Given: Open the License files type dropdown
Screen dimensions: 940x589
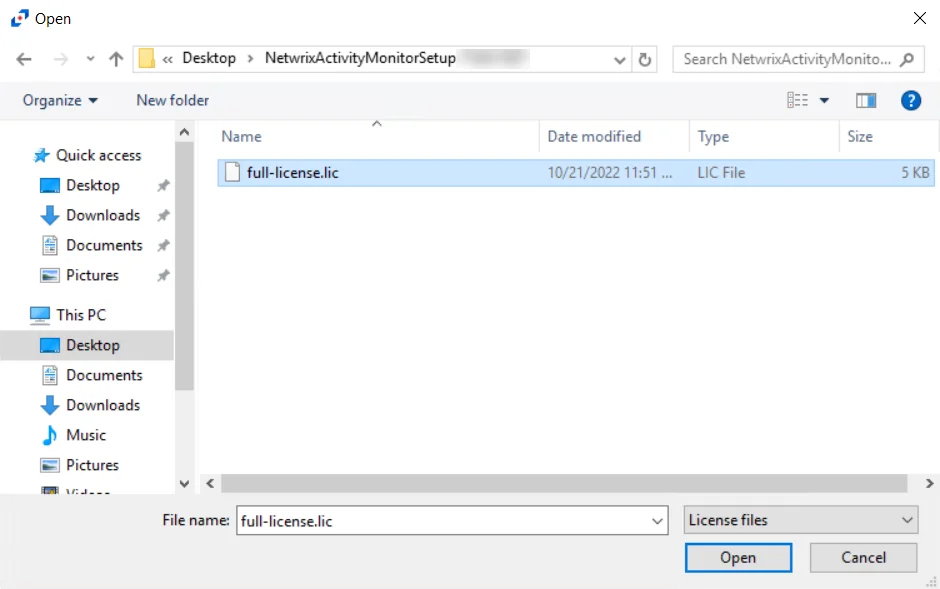Looking at the screenshot, I should (801, 520).
